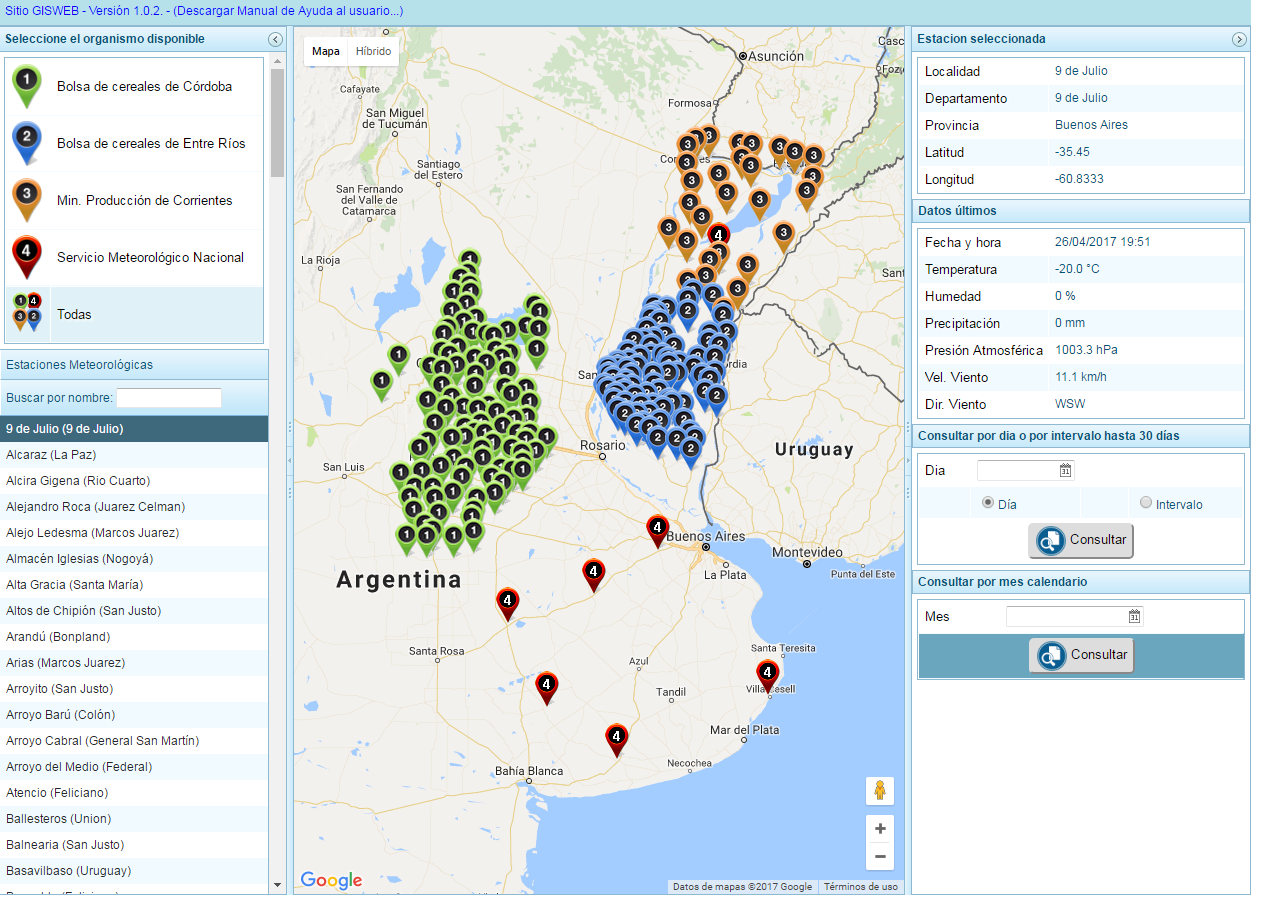
Task: Select the Día radio button
Action: pyautogui.click(x=988, y=503)
